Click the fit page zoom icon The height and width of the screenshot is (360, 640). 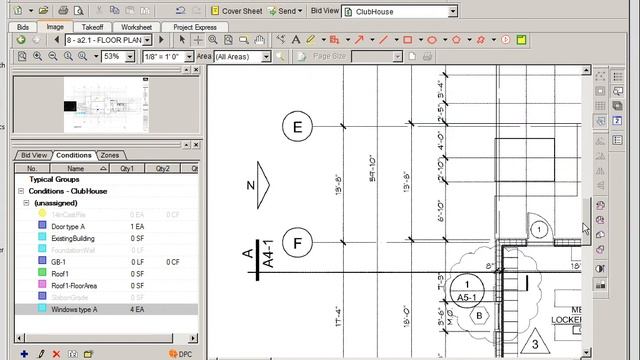coord(22,56)
